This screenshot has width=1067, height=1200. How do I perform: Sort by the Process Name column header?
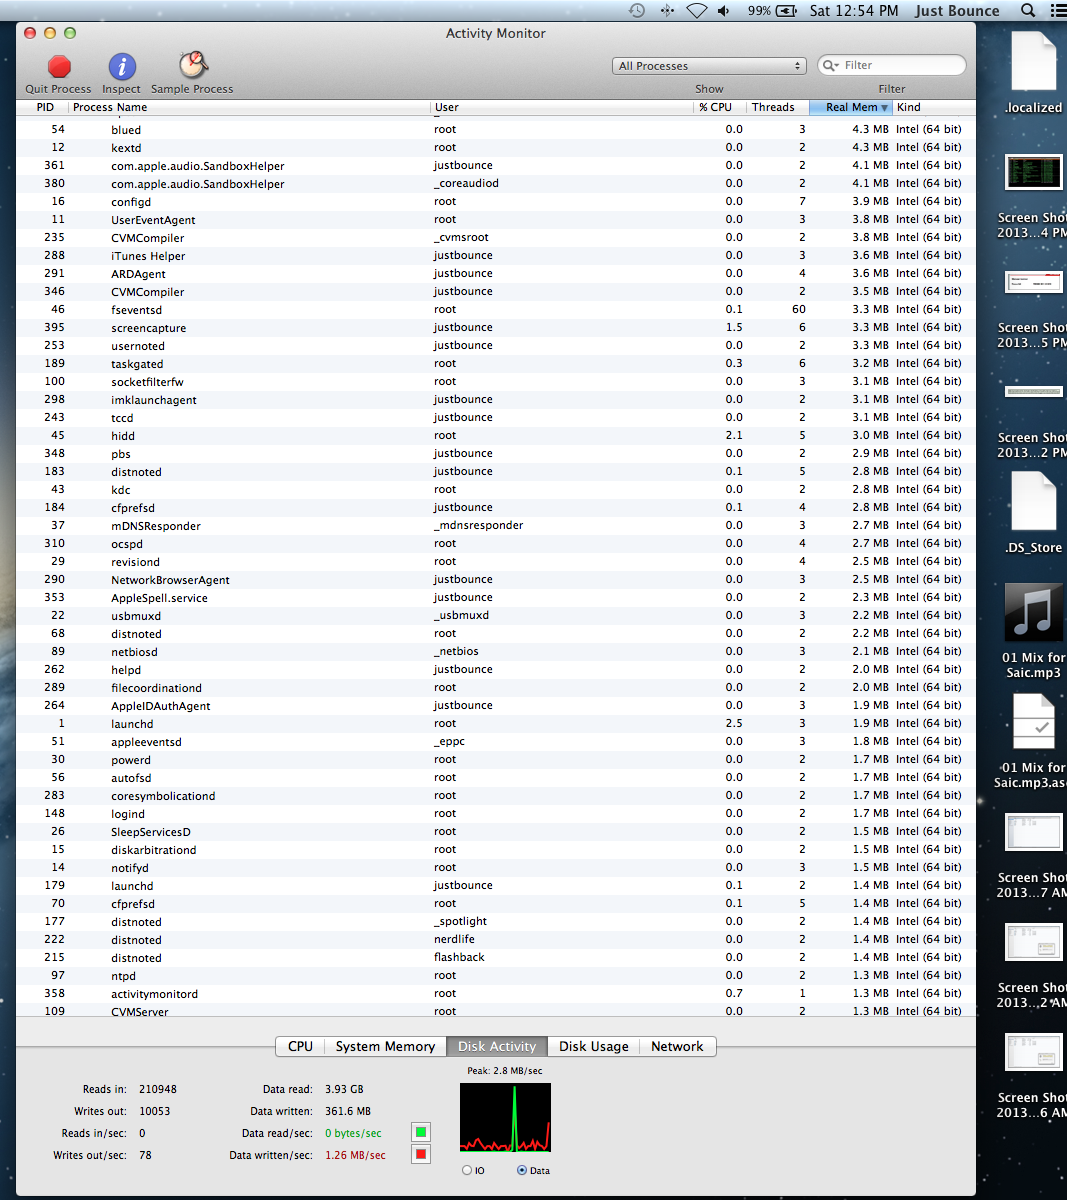(250, 107)
